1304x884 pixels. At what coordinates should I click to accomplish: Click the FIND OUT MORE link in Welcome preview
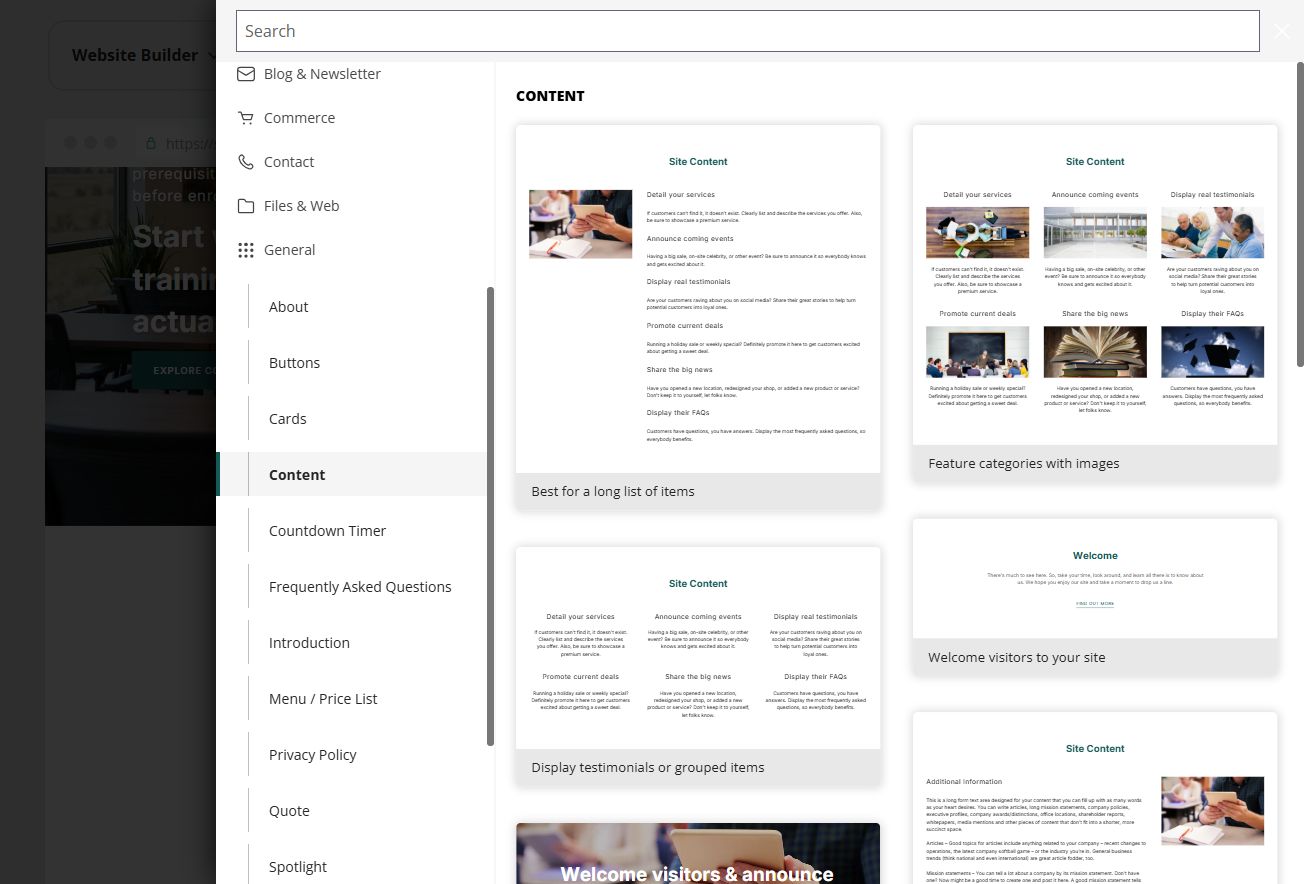(x=1095, y=604)
